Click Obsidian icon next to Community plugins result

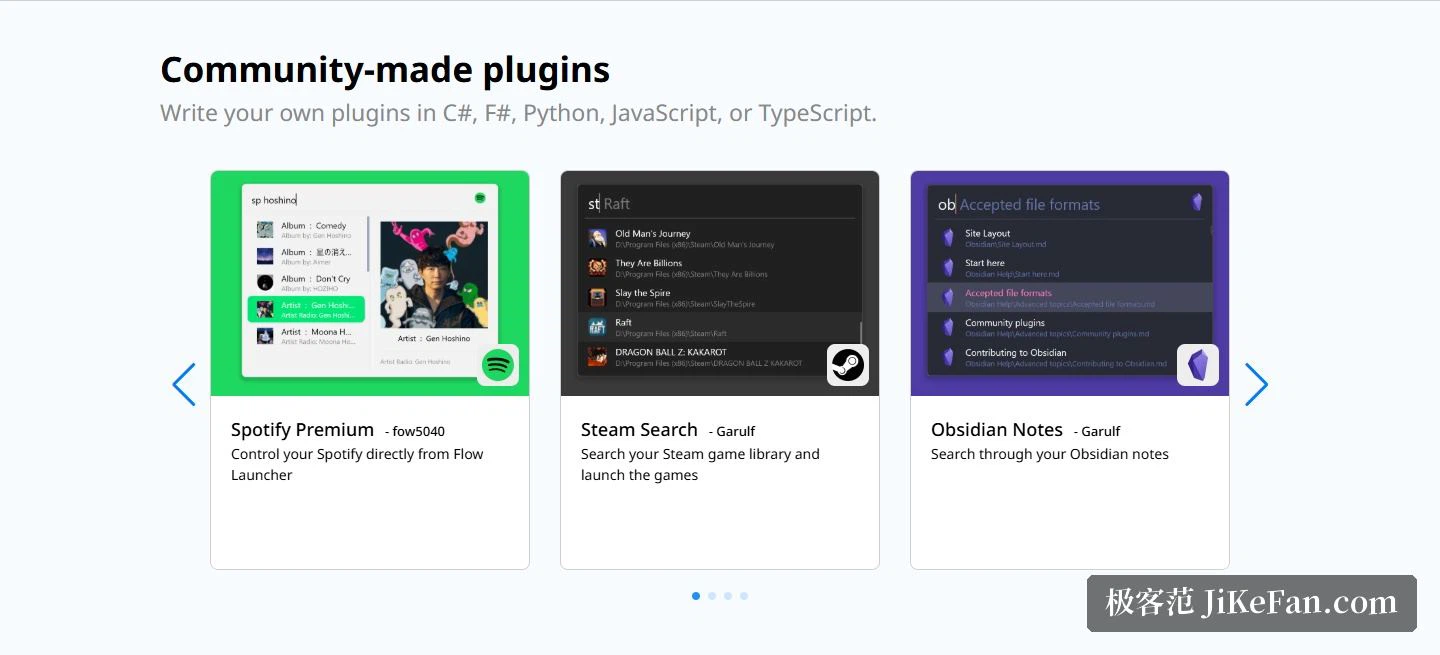948,327
